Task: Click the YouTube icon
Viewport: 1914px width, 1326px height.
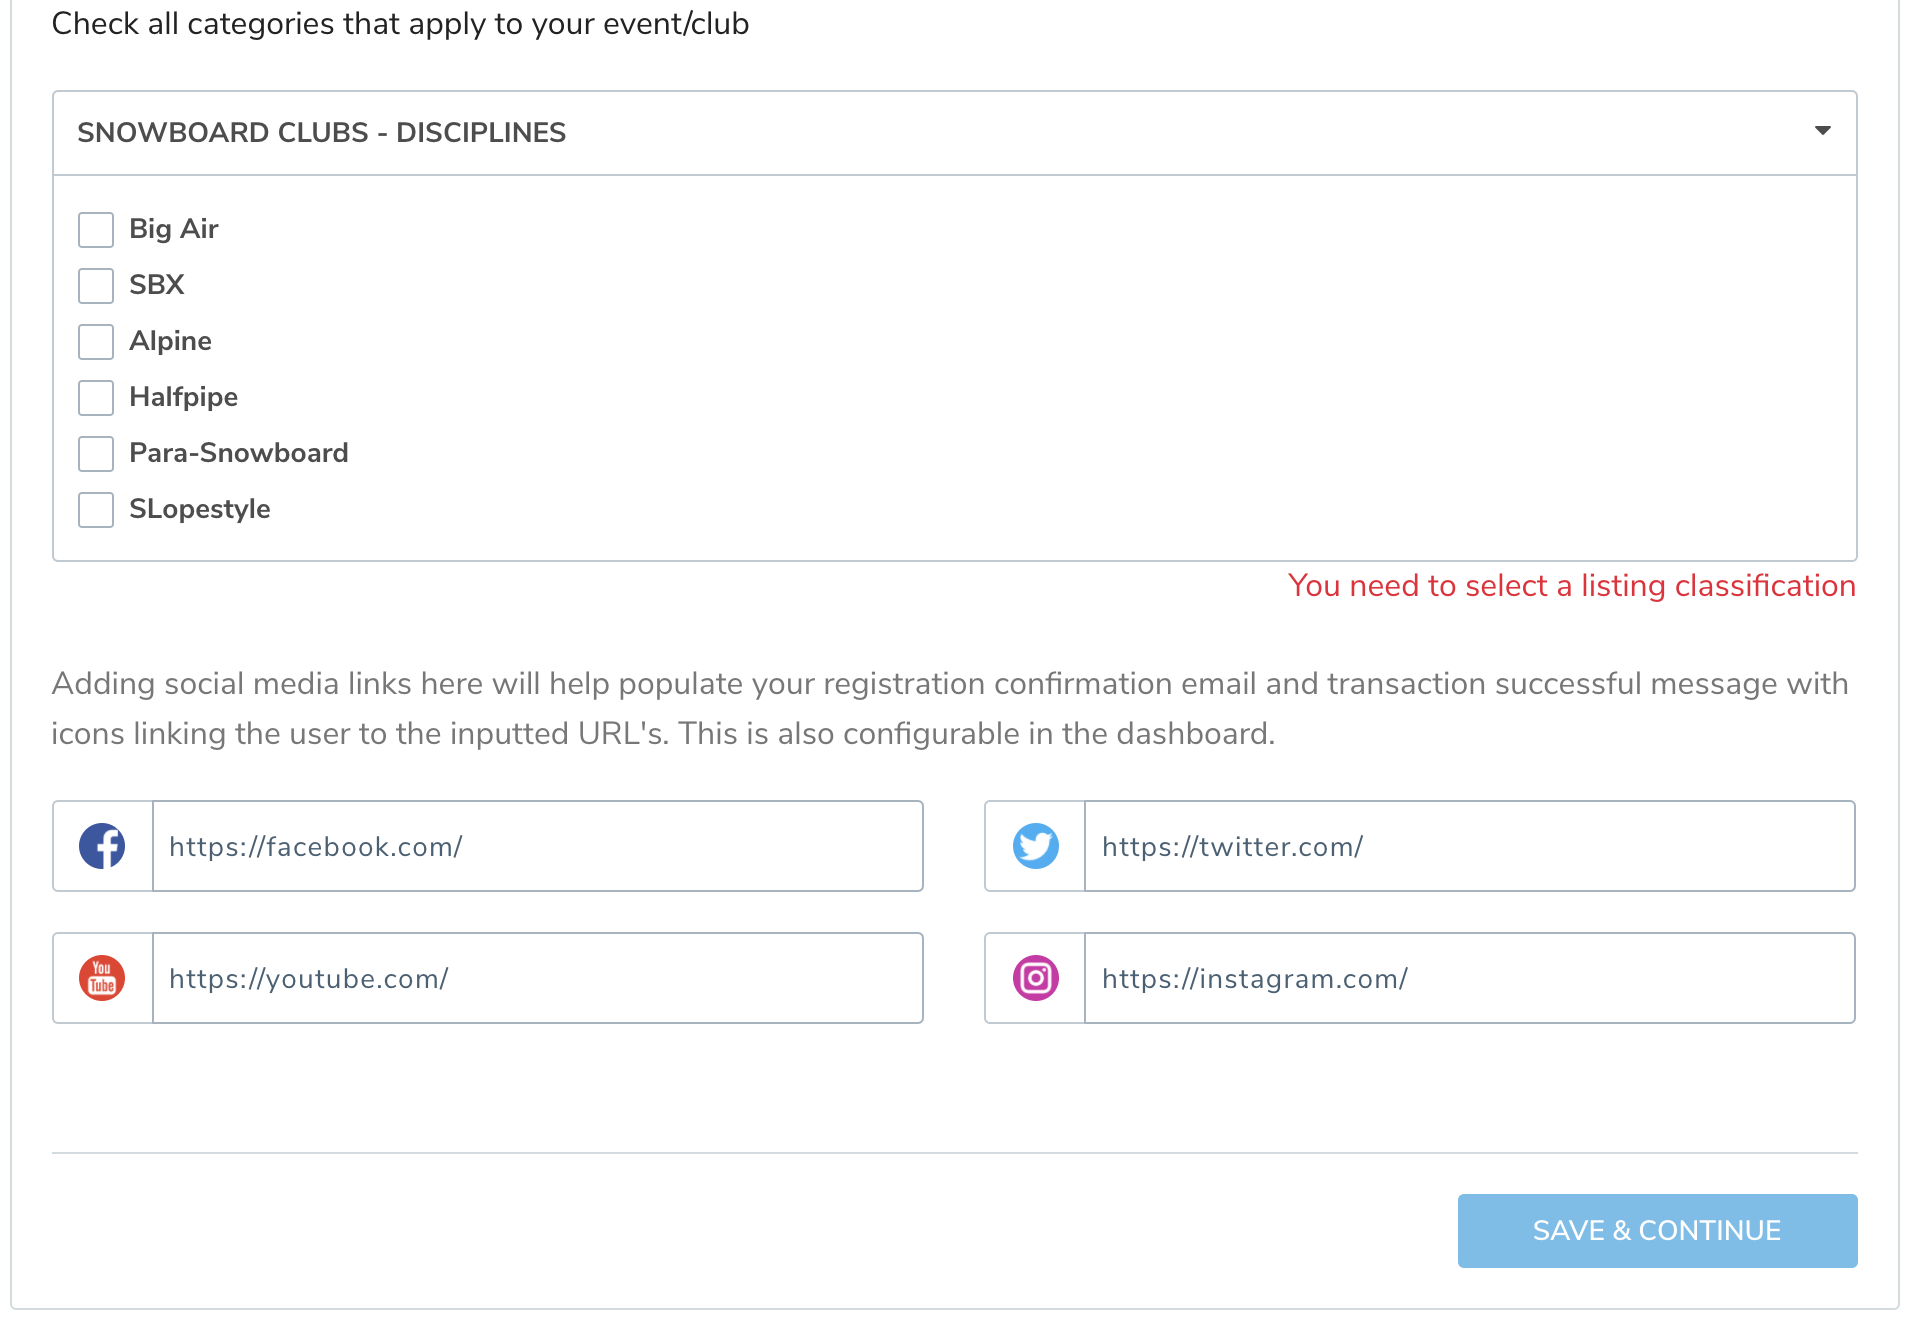Action: 102,978
